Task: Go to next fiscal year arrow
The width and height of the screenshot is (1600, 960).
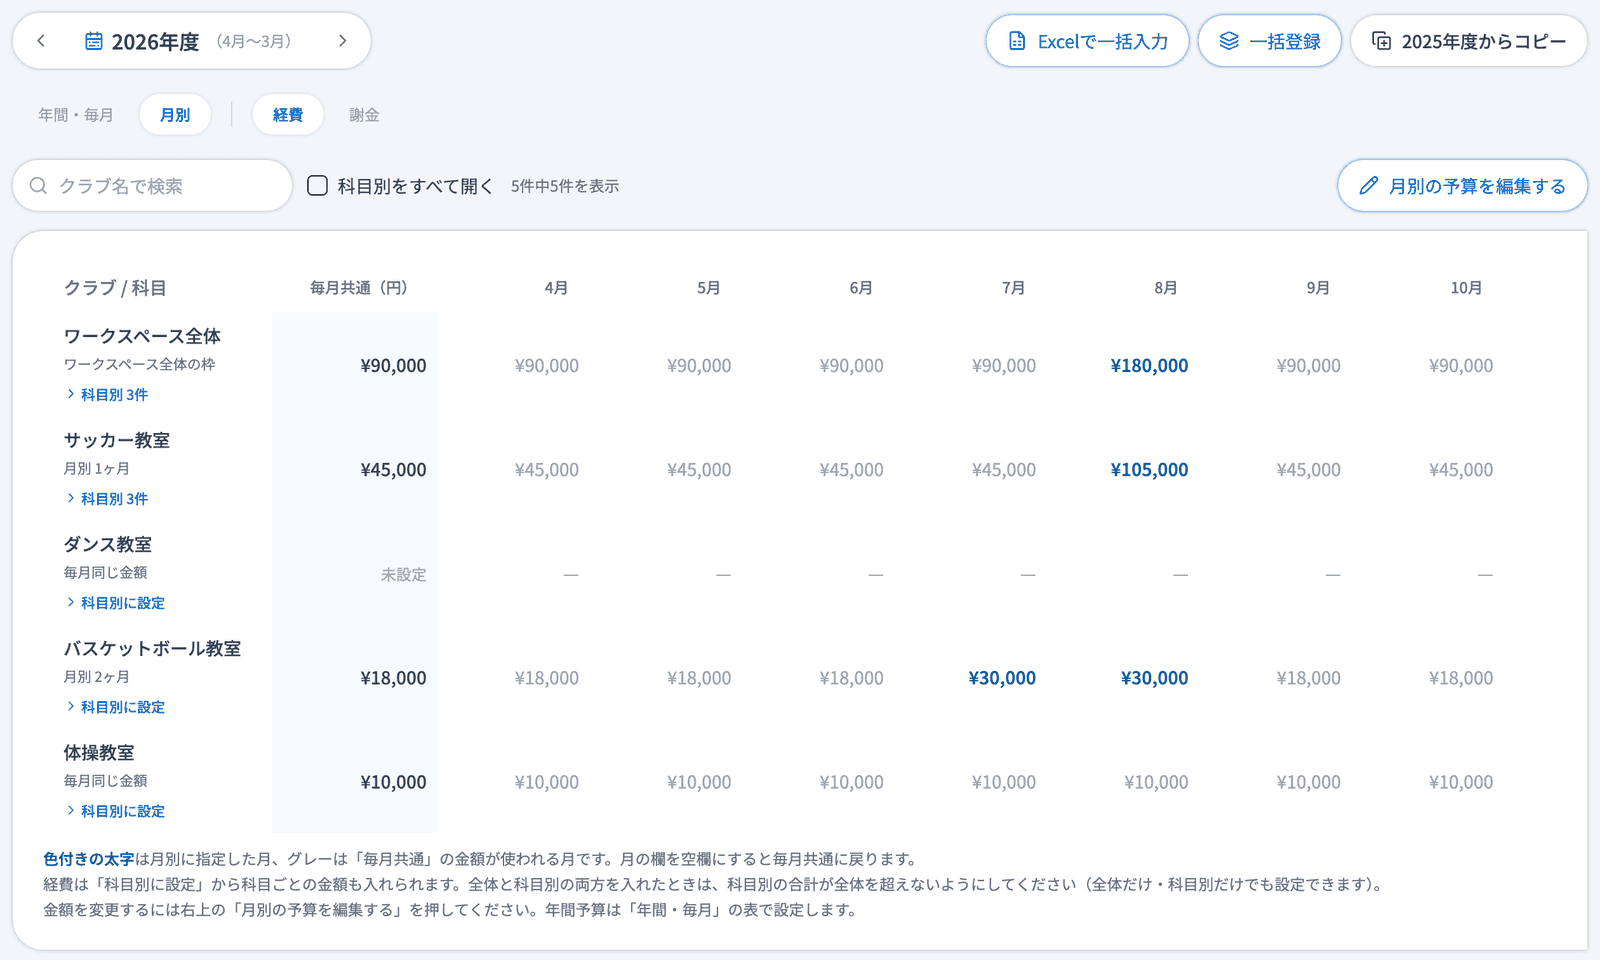Action: (x=342, y=41)
